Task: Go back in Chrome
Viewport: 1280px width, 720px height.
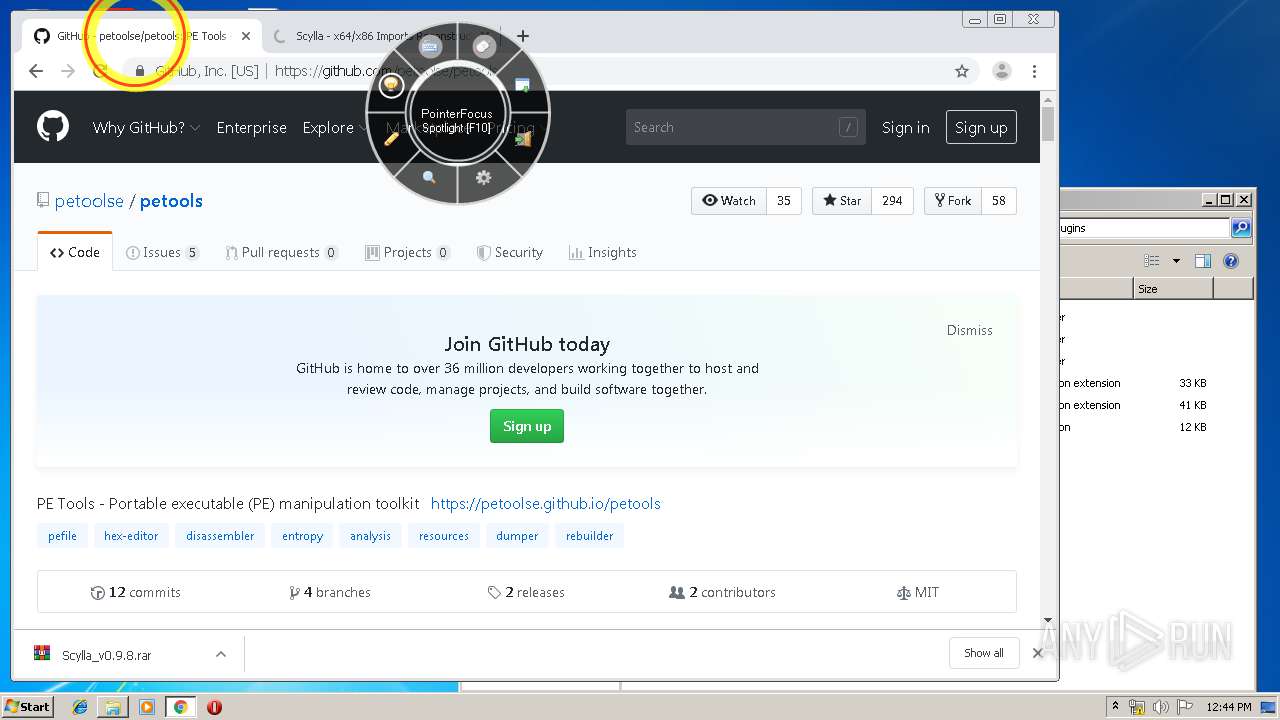Action: point(36,71)
